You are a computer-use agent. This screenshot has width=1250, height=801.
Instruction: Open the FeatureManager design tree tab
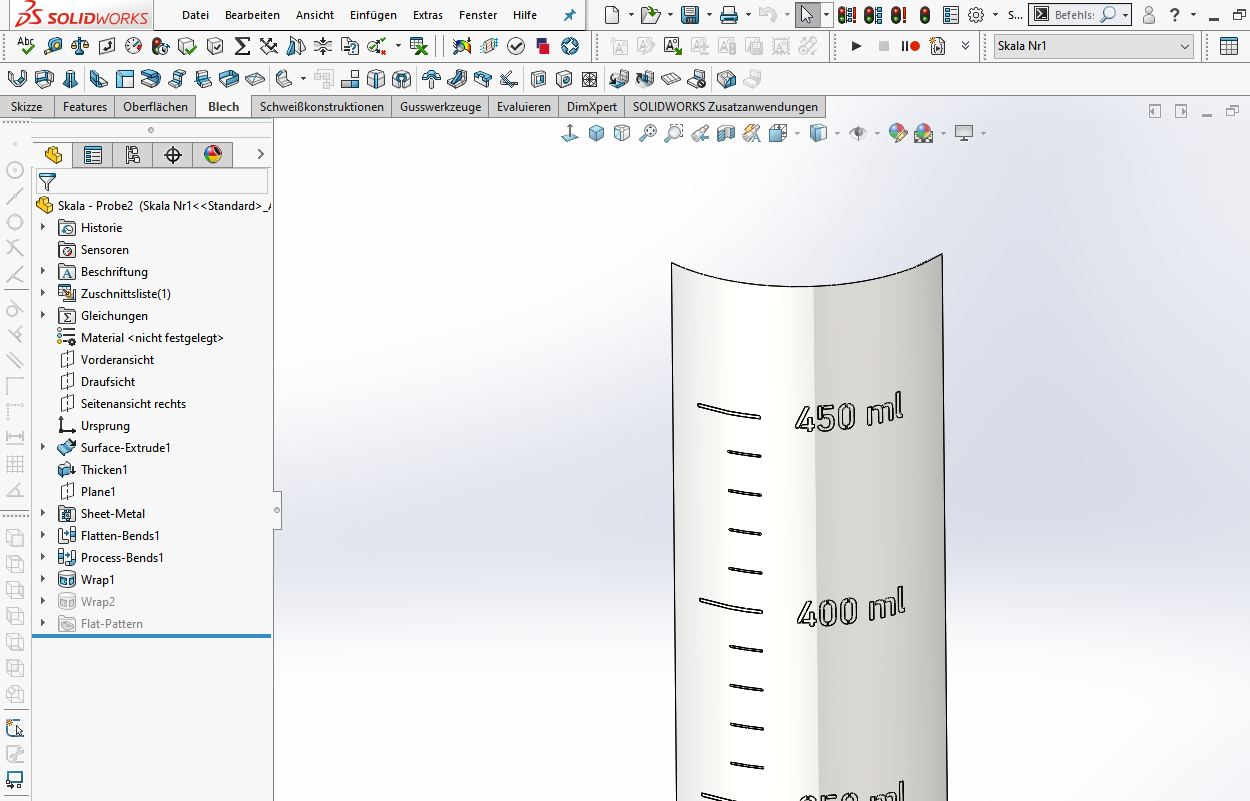(x=53, y=154)
